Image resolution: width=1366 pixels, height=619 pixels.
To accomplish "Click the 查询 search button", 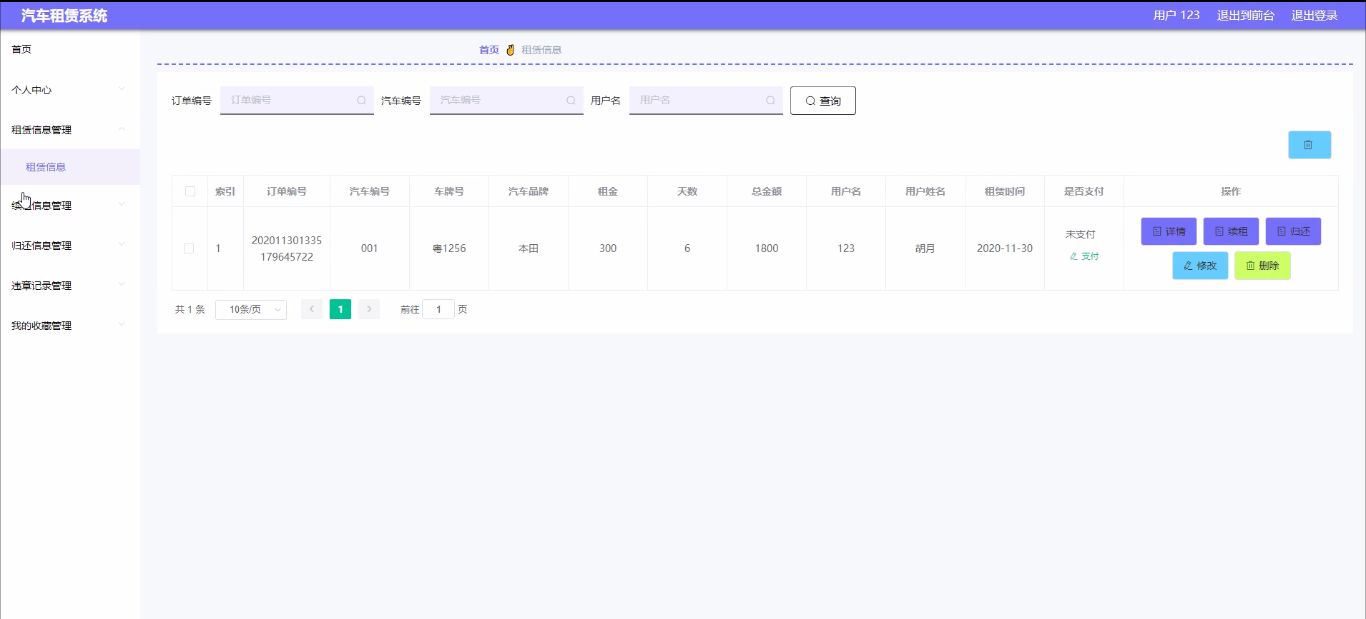I will [822, 101].
